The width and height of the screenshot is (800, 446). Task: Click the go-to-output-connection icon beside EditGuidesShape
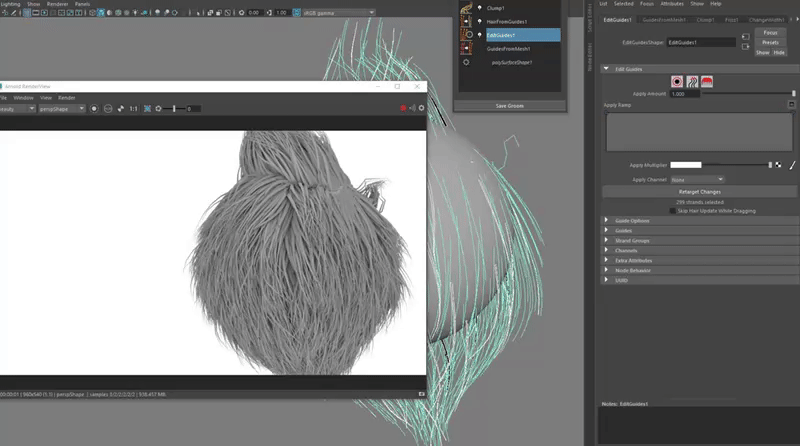(x=745, y=46)
